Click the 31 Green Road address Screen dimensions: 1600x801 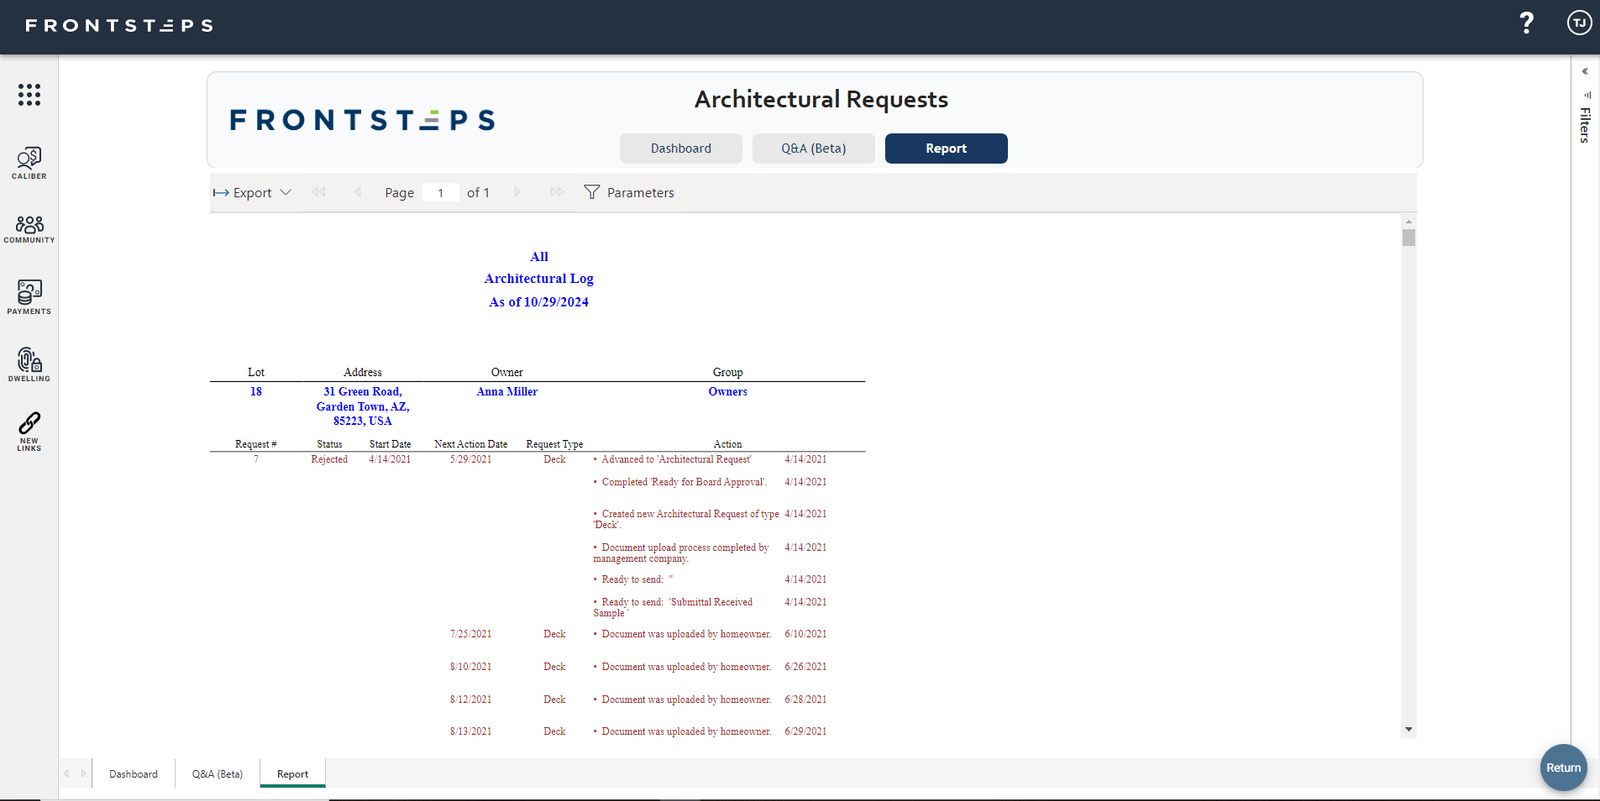click(363, 406)
